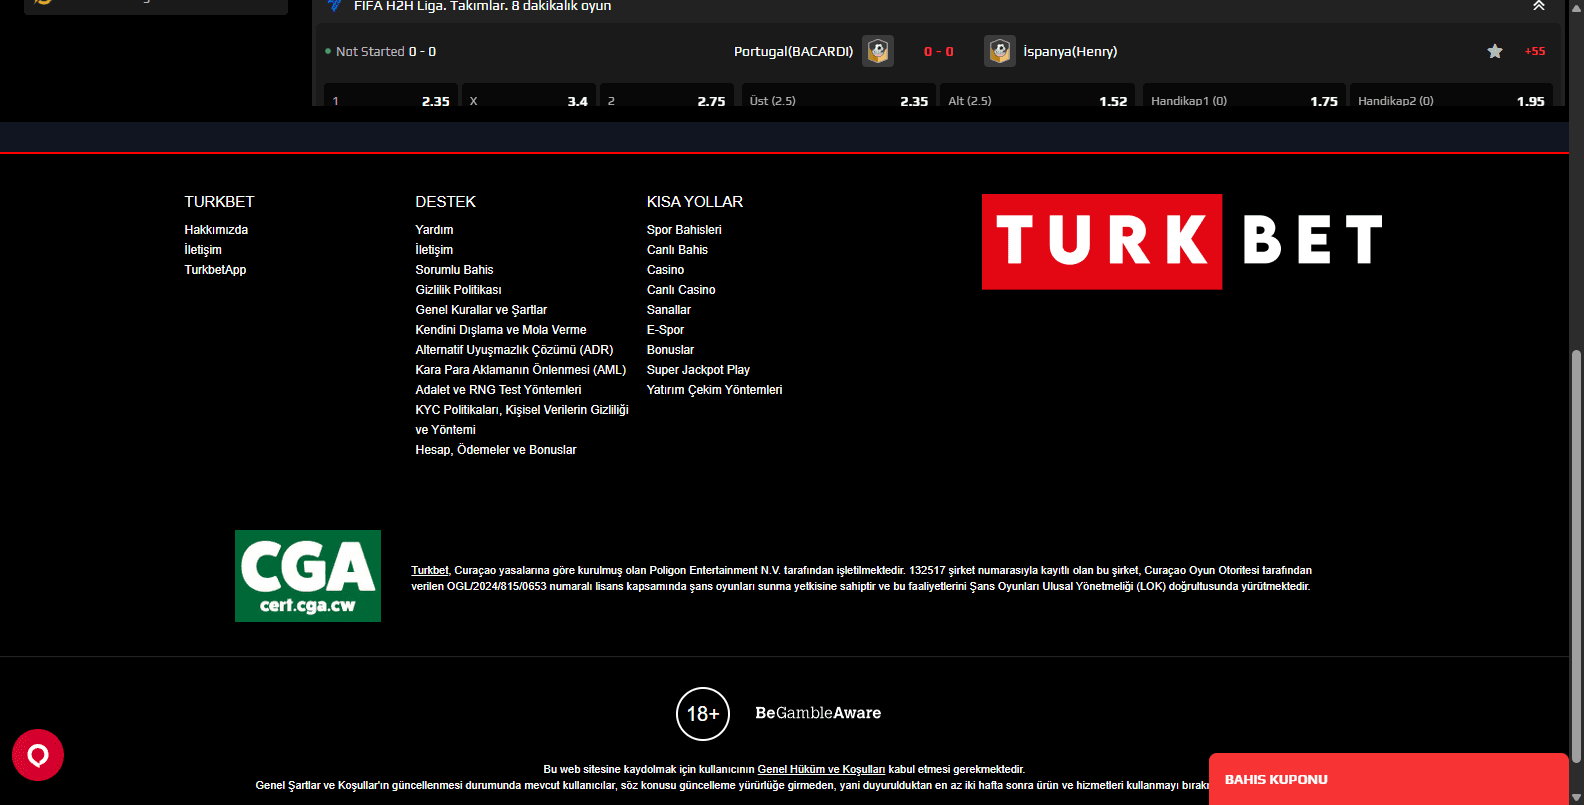Open Hakkımızda under TURKBET

216,230
